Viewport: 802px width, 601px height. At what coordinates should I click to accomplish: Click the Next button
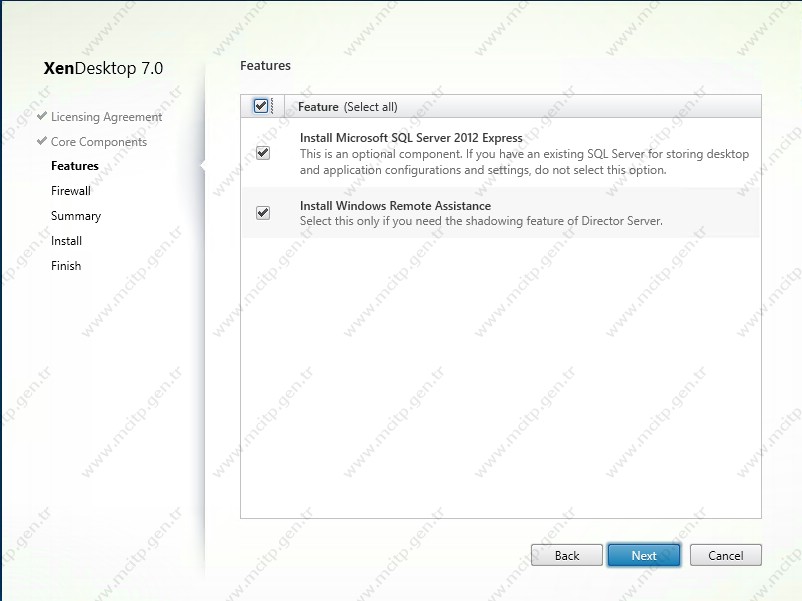click(644, 555)
